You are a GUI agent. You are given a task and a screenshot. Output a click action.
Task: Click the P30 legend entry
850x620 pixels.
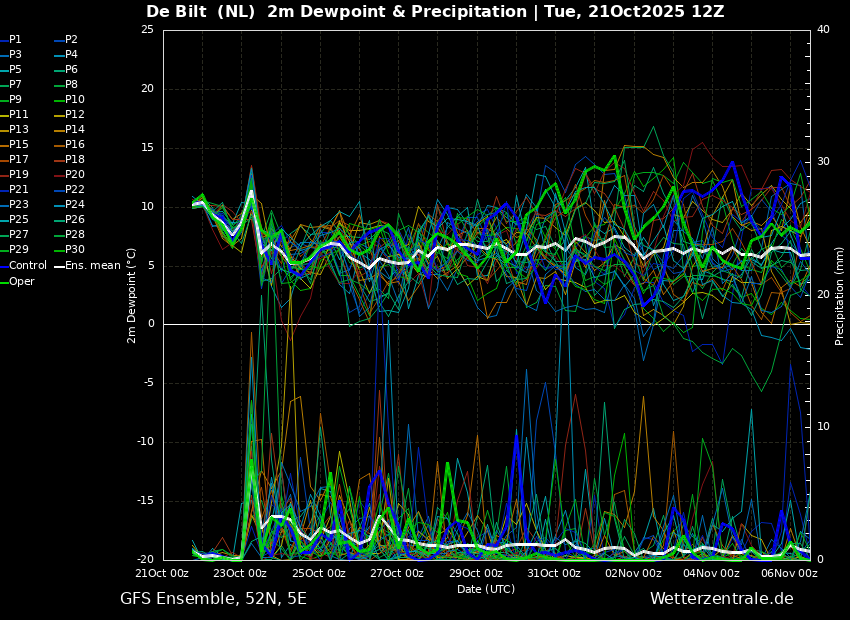coord(75,250)
